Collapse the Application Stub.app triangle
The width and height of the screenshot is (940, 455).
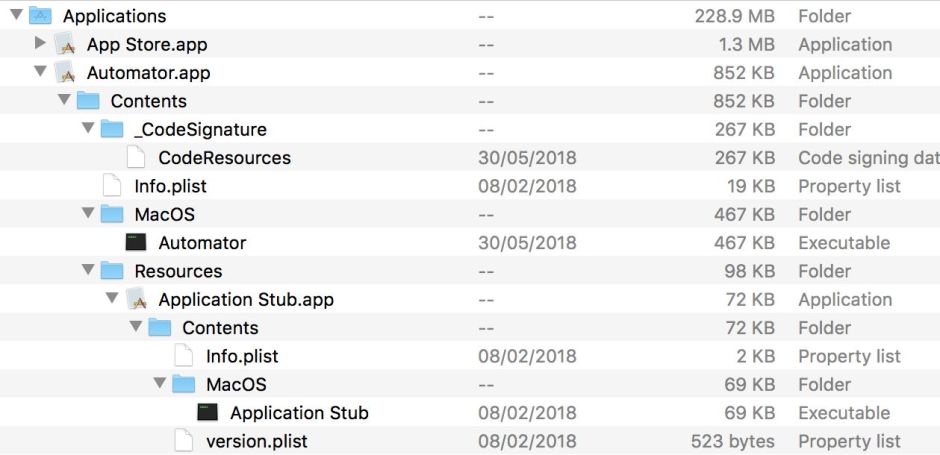pos(112,299)
